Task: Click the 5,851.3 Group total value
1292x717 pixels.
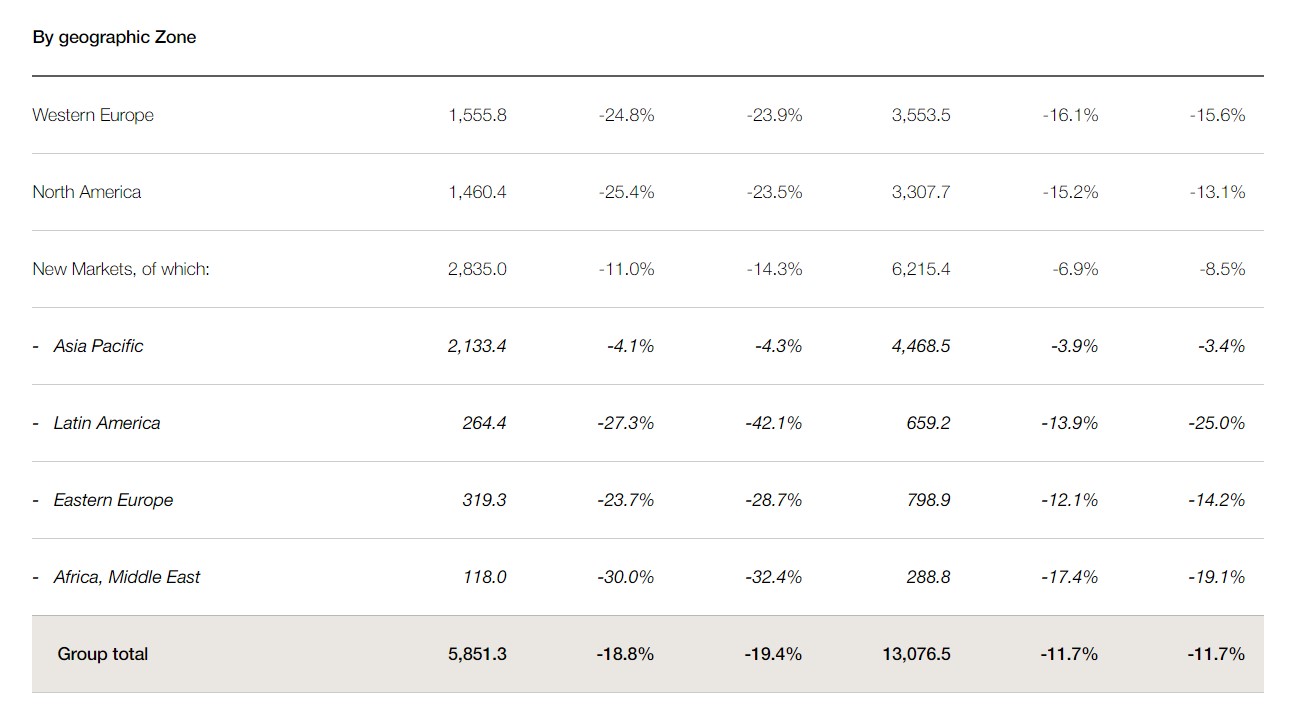Action: point(477,654)
